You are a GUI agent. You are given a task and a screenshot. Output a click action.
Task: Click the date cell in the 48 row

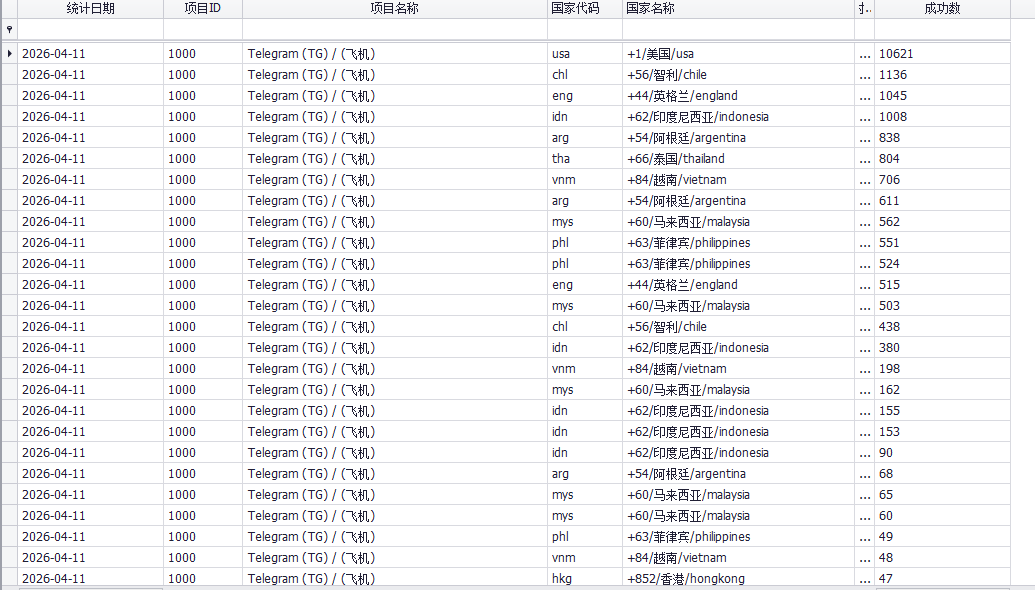point(90,558)
